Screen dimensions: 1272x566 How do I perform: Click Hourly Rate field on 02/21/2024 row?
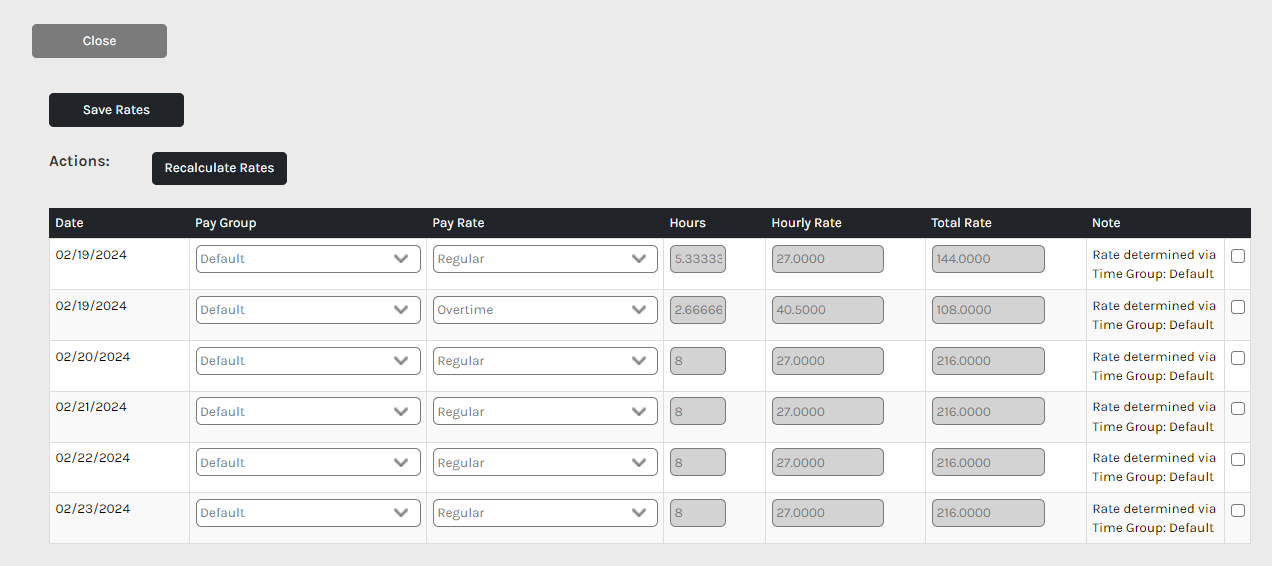(828, 412)
